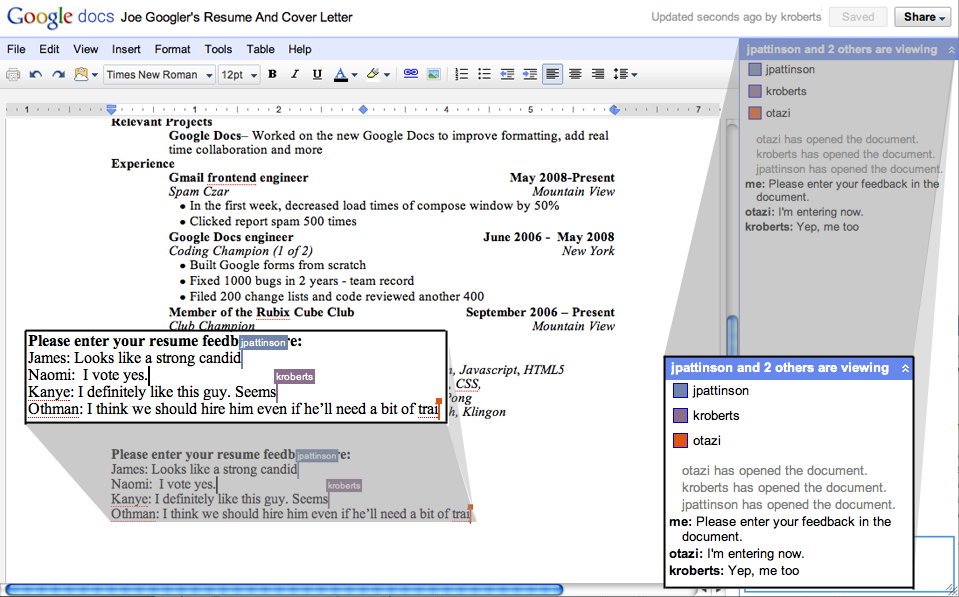Undo the last edit
The image size is (959, 597).
35,75
